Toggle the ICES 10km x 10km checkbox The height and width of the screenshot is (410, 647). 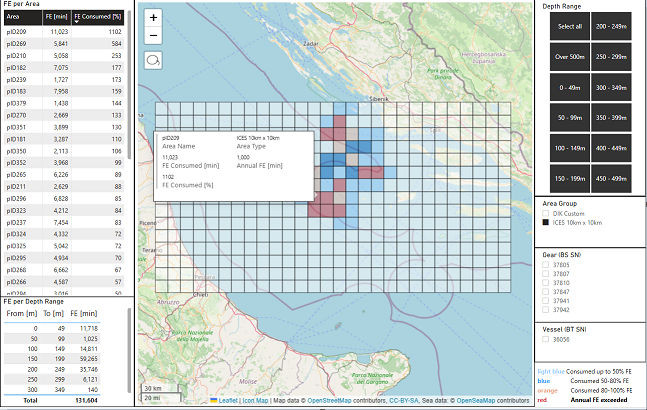544,222
